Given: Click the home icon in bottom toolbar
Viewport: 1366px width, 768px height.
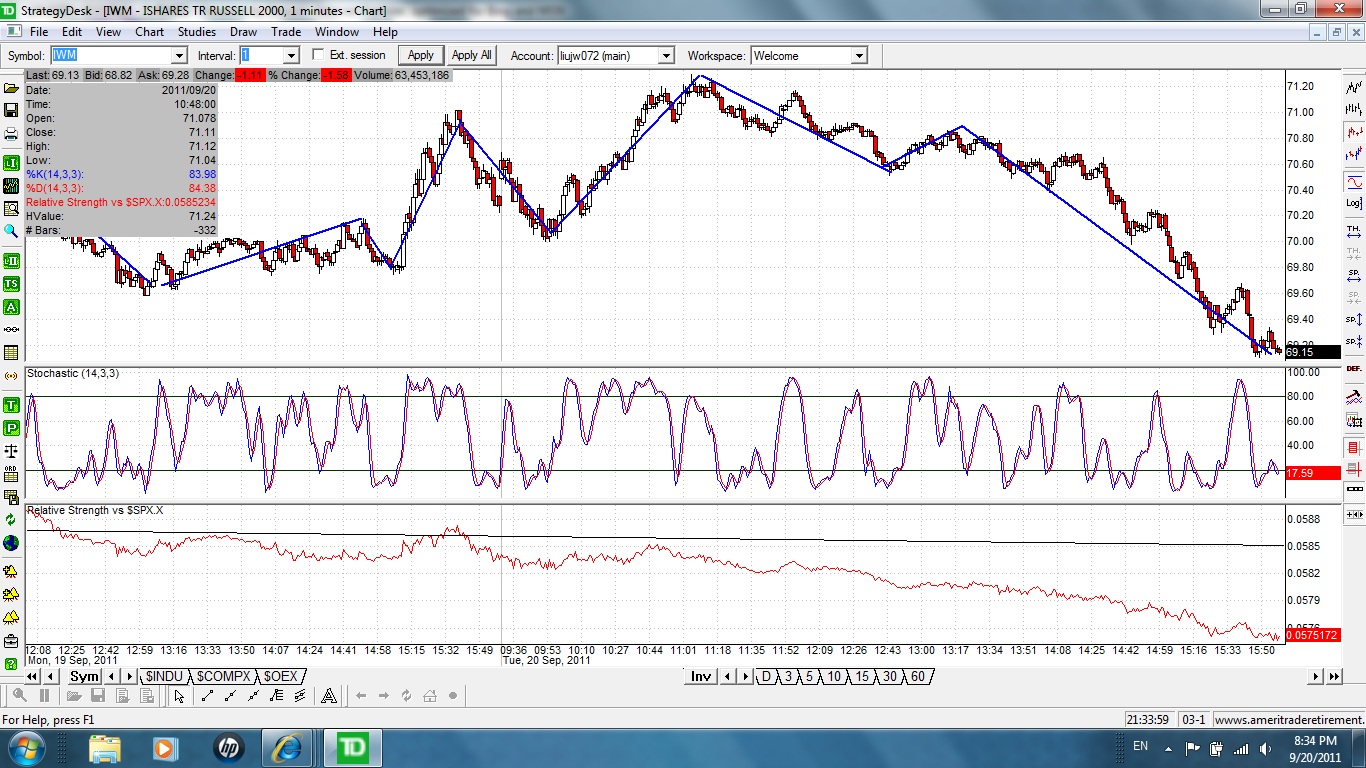Looking at the screenshot, I should click(430, 696).
